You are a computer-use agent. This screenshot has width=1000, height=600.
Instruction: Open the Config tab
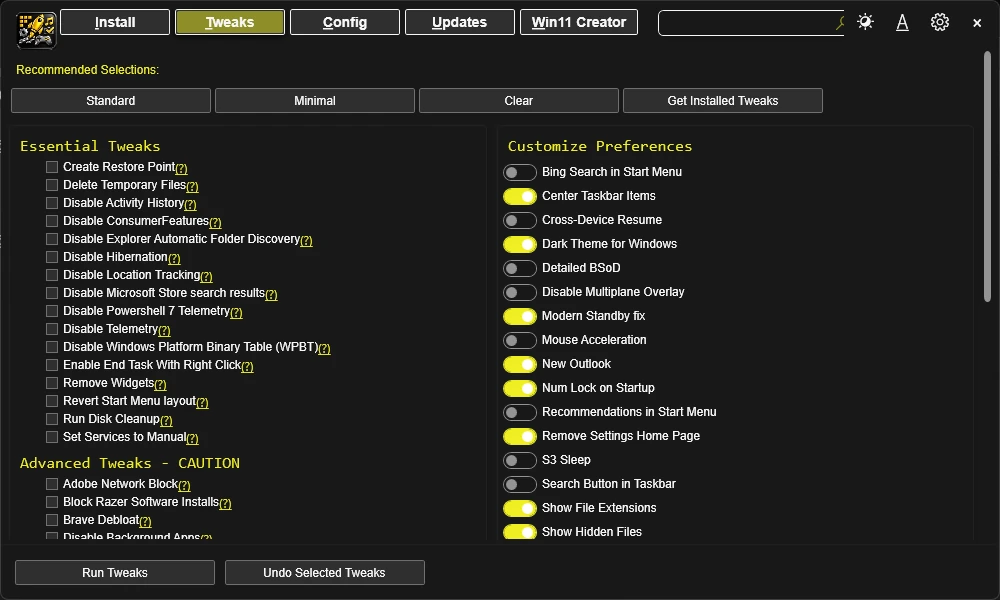[x=344, y=22]
